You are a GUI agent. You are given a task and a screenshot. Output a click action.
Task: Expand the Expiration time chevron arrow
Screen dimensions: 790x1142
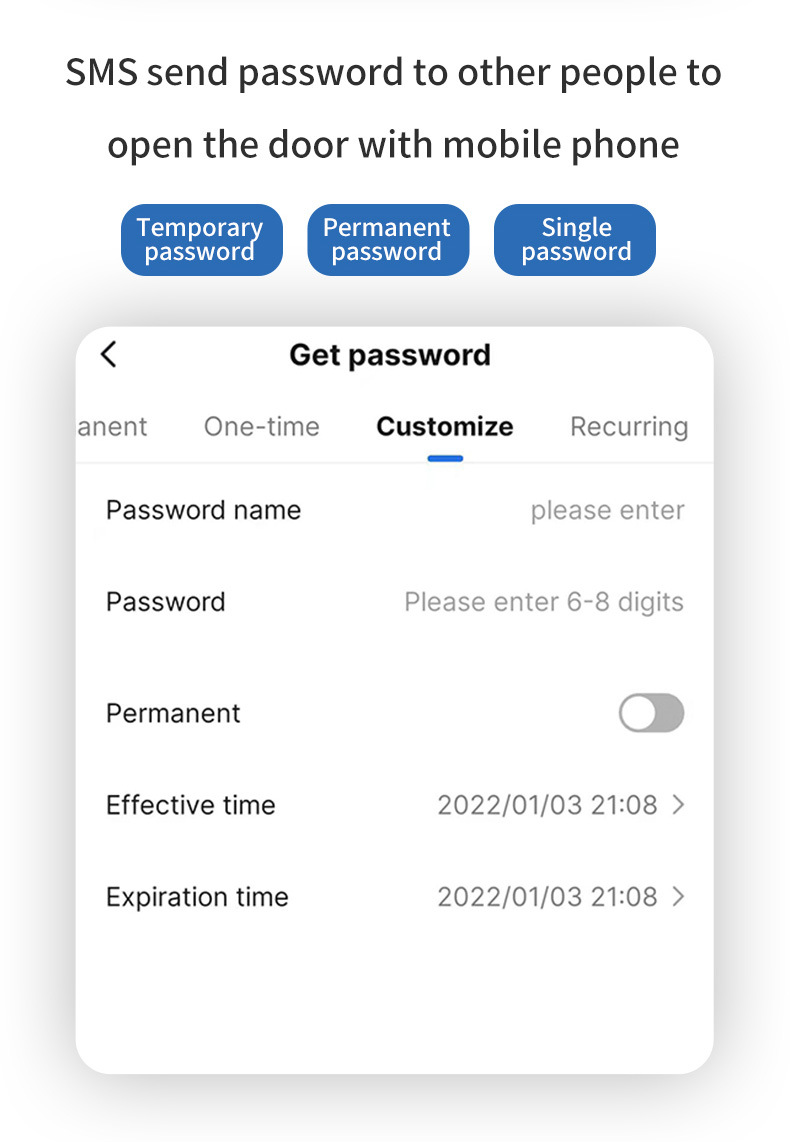click(678, 897)
